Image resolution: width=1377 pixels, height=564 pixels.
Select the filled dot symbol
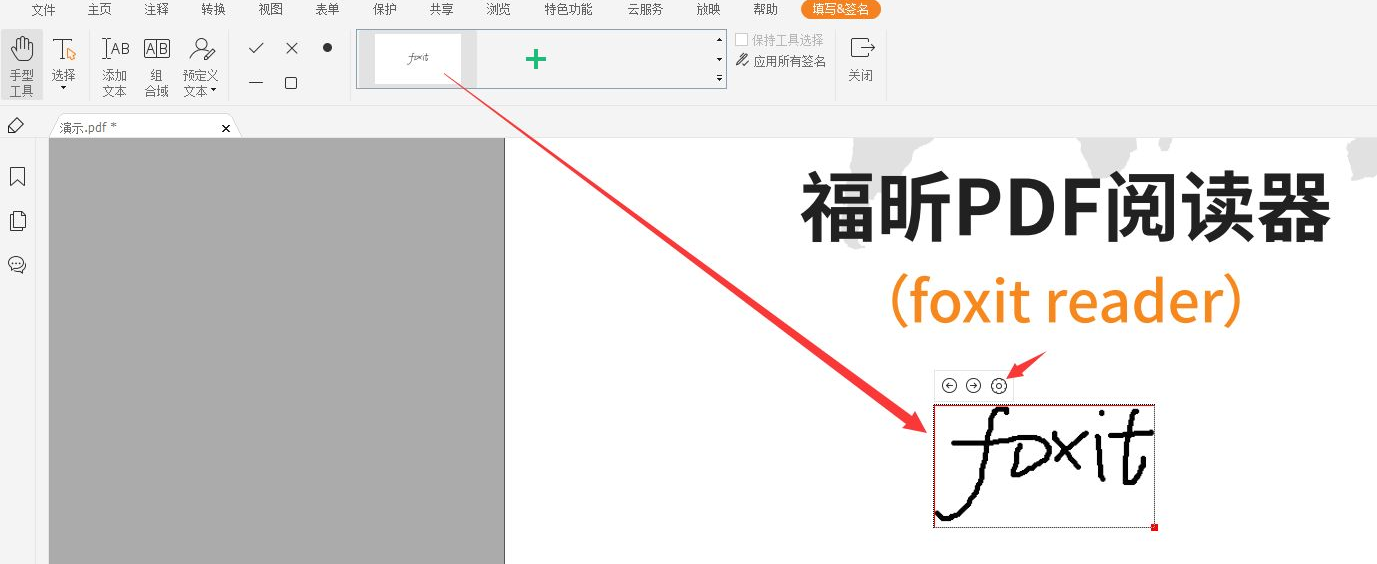click(327, 48)
